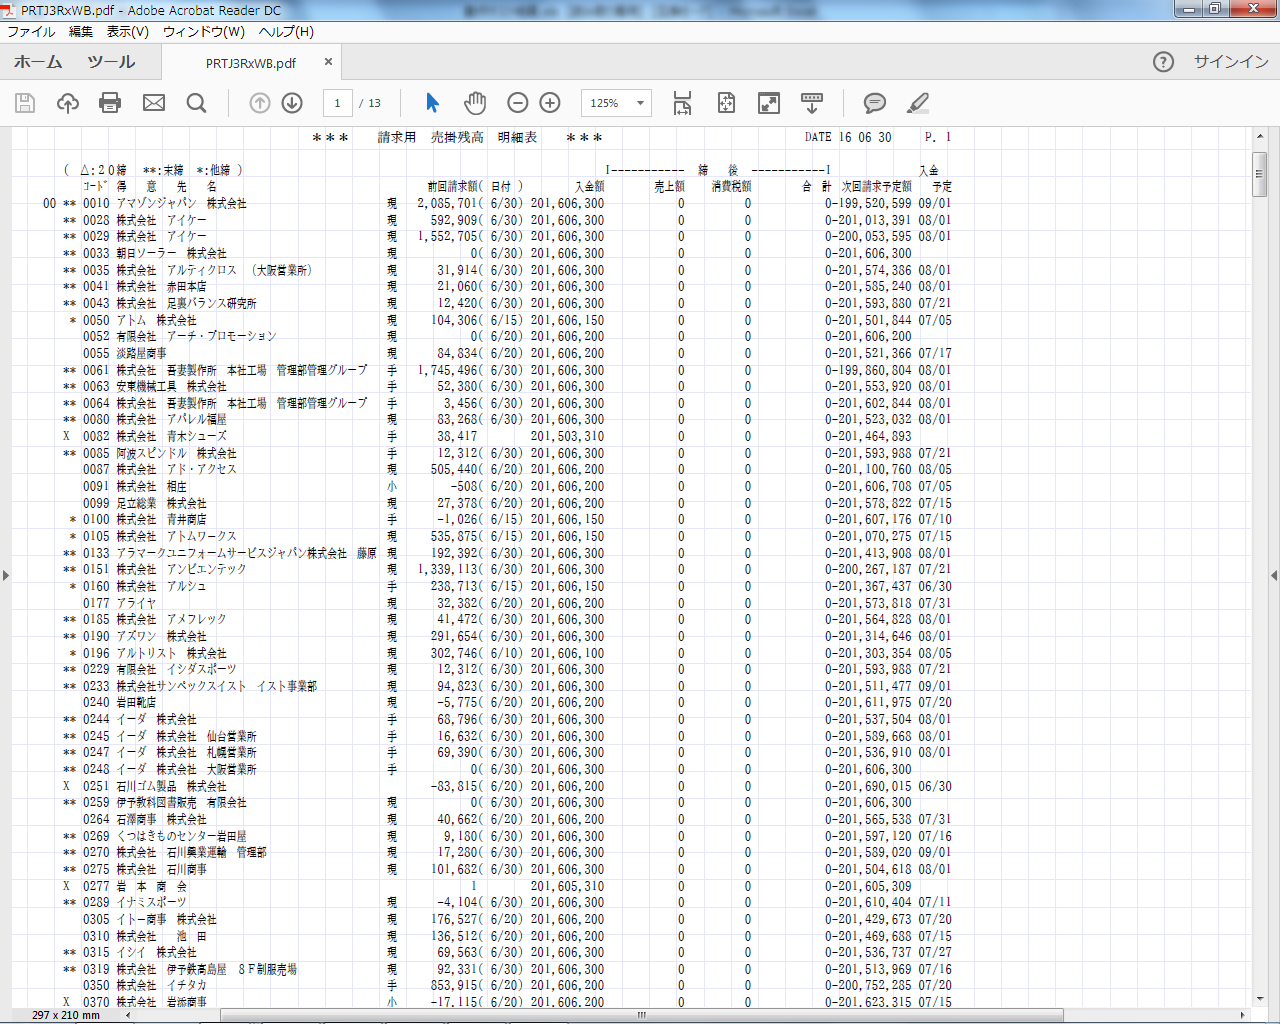The width and height of the screenshot is (1280, 1024).
Task: Choose the selection arrow tool
Action: (x=432, y=103)
